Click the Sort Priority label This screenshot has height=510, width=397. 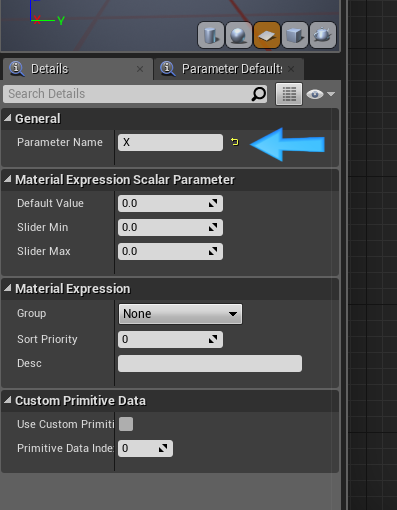47,339
